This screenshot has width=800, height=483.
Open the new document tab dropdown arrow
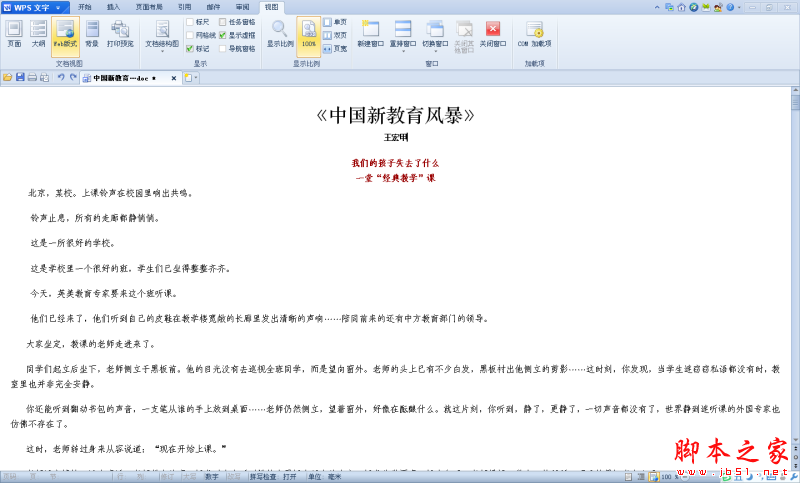coord(196,78)
